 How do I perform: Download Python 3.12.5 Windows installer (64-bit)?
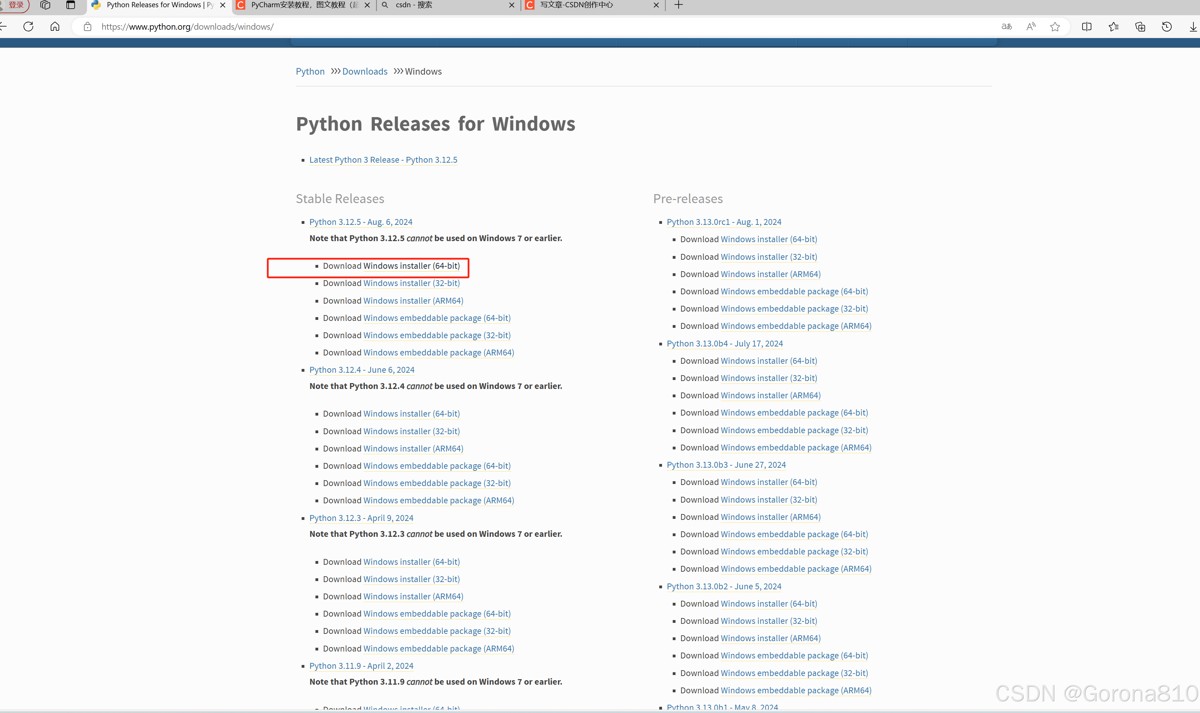(411, 266)
